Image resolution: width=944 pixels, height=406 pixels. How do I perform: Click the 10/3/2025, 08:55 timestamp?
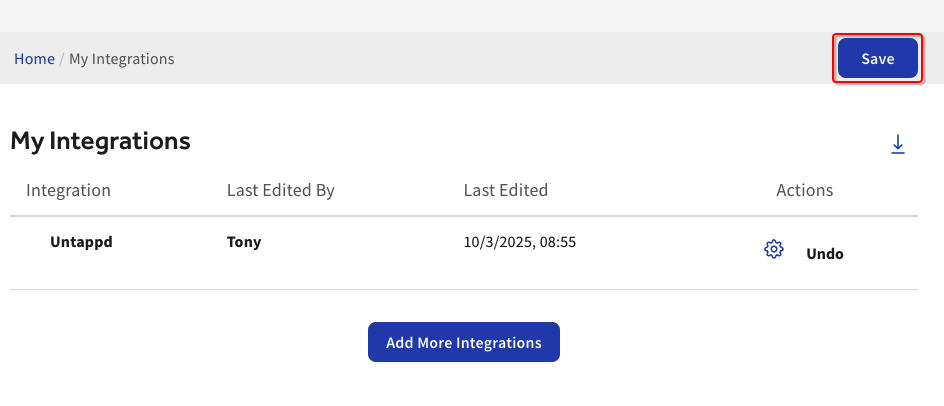tap(520, 241)
